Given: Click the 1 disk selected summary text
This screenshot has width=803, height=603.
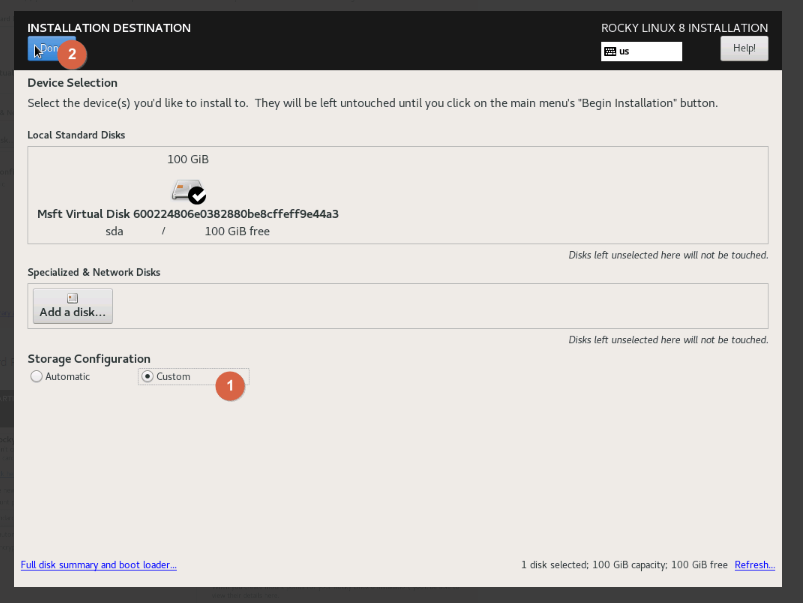Looking at the screenshot, I should coord(624,565).
